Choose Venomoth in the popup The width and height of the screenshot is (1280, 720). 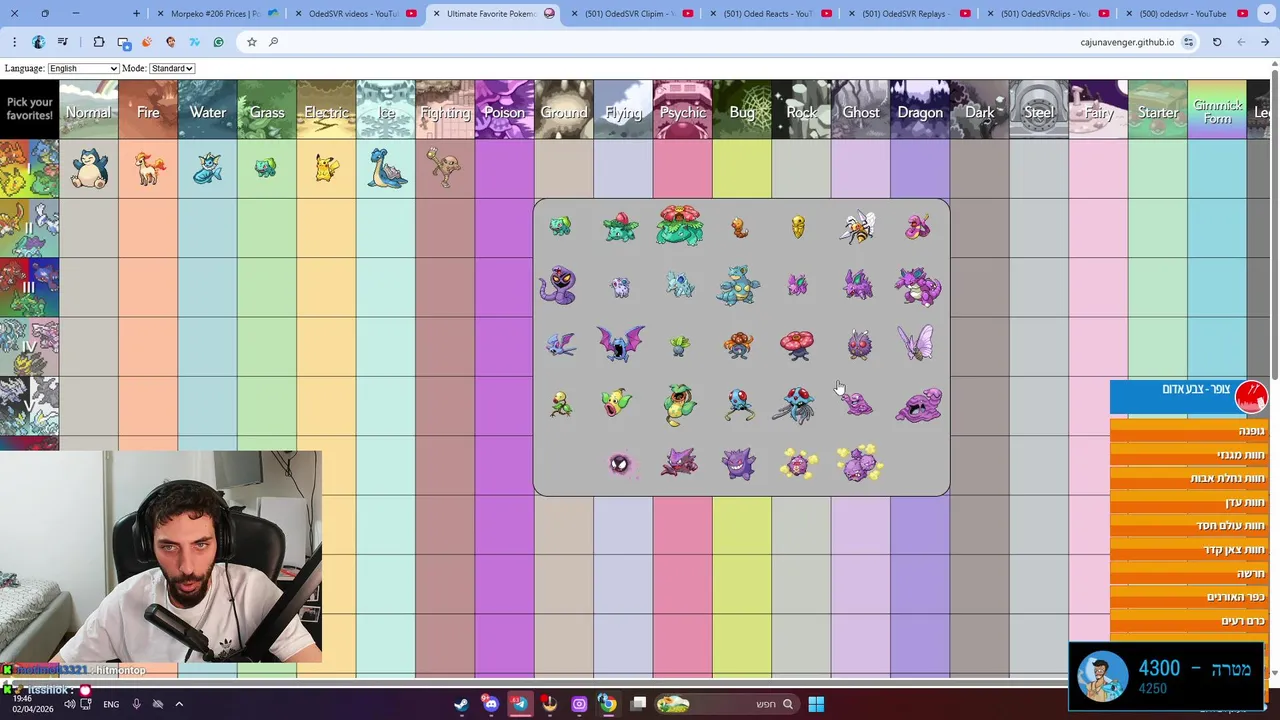[x=917, y=343]
